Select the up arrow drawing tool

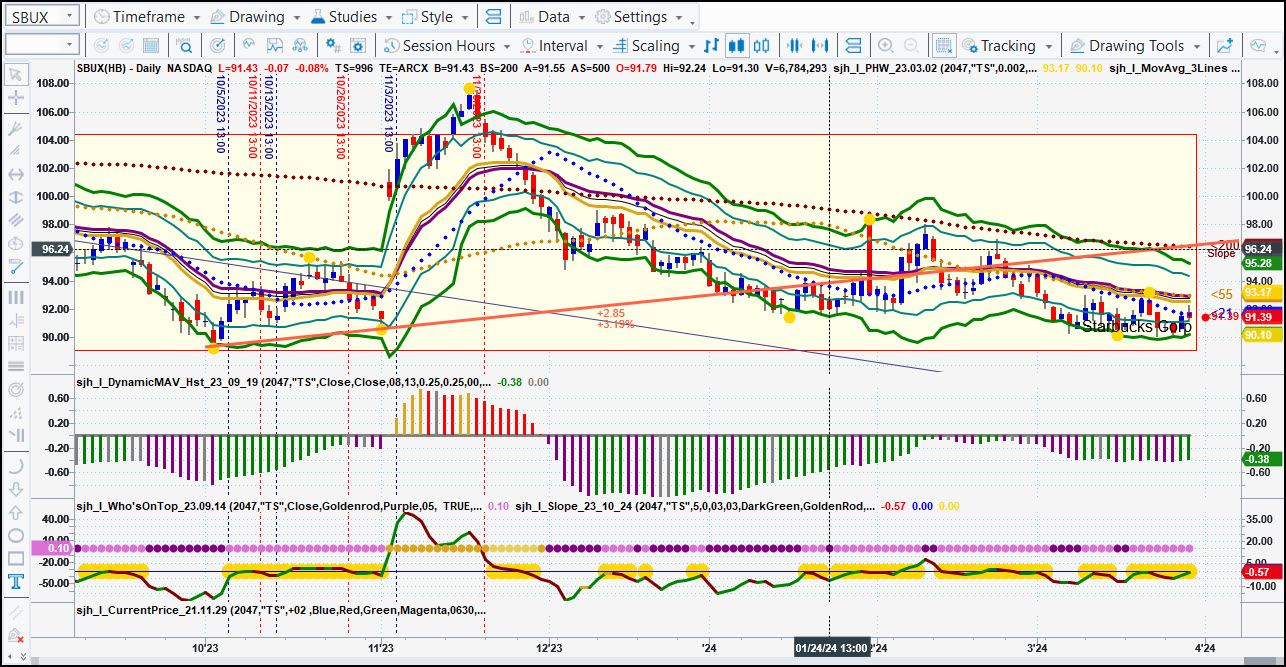point(16,513)
